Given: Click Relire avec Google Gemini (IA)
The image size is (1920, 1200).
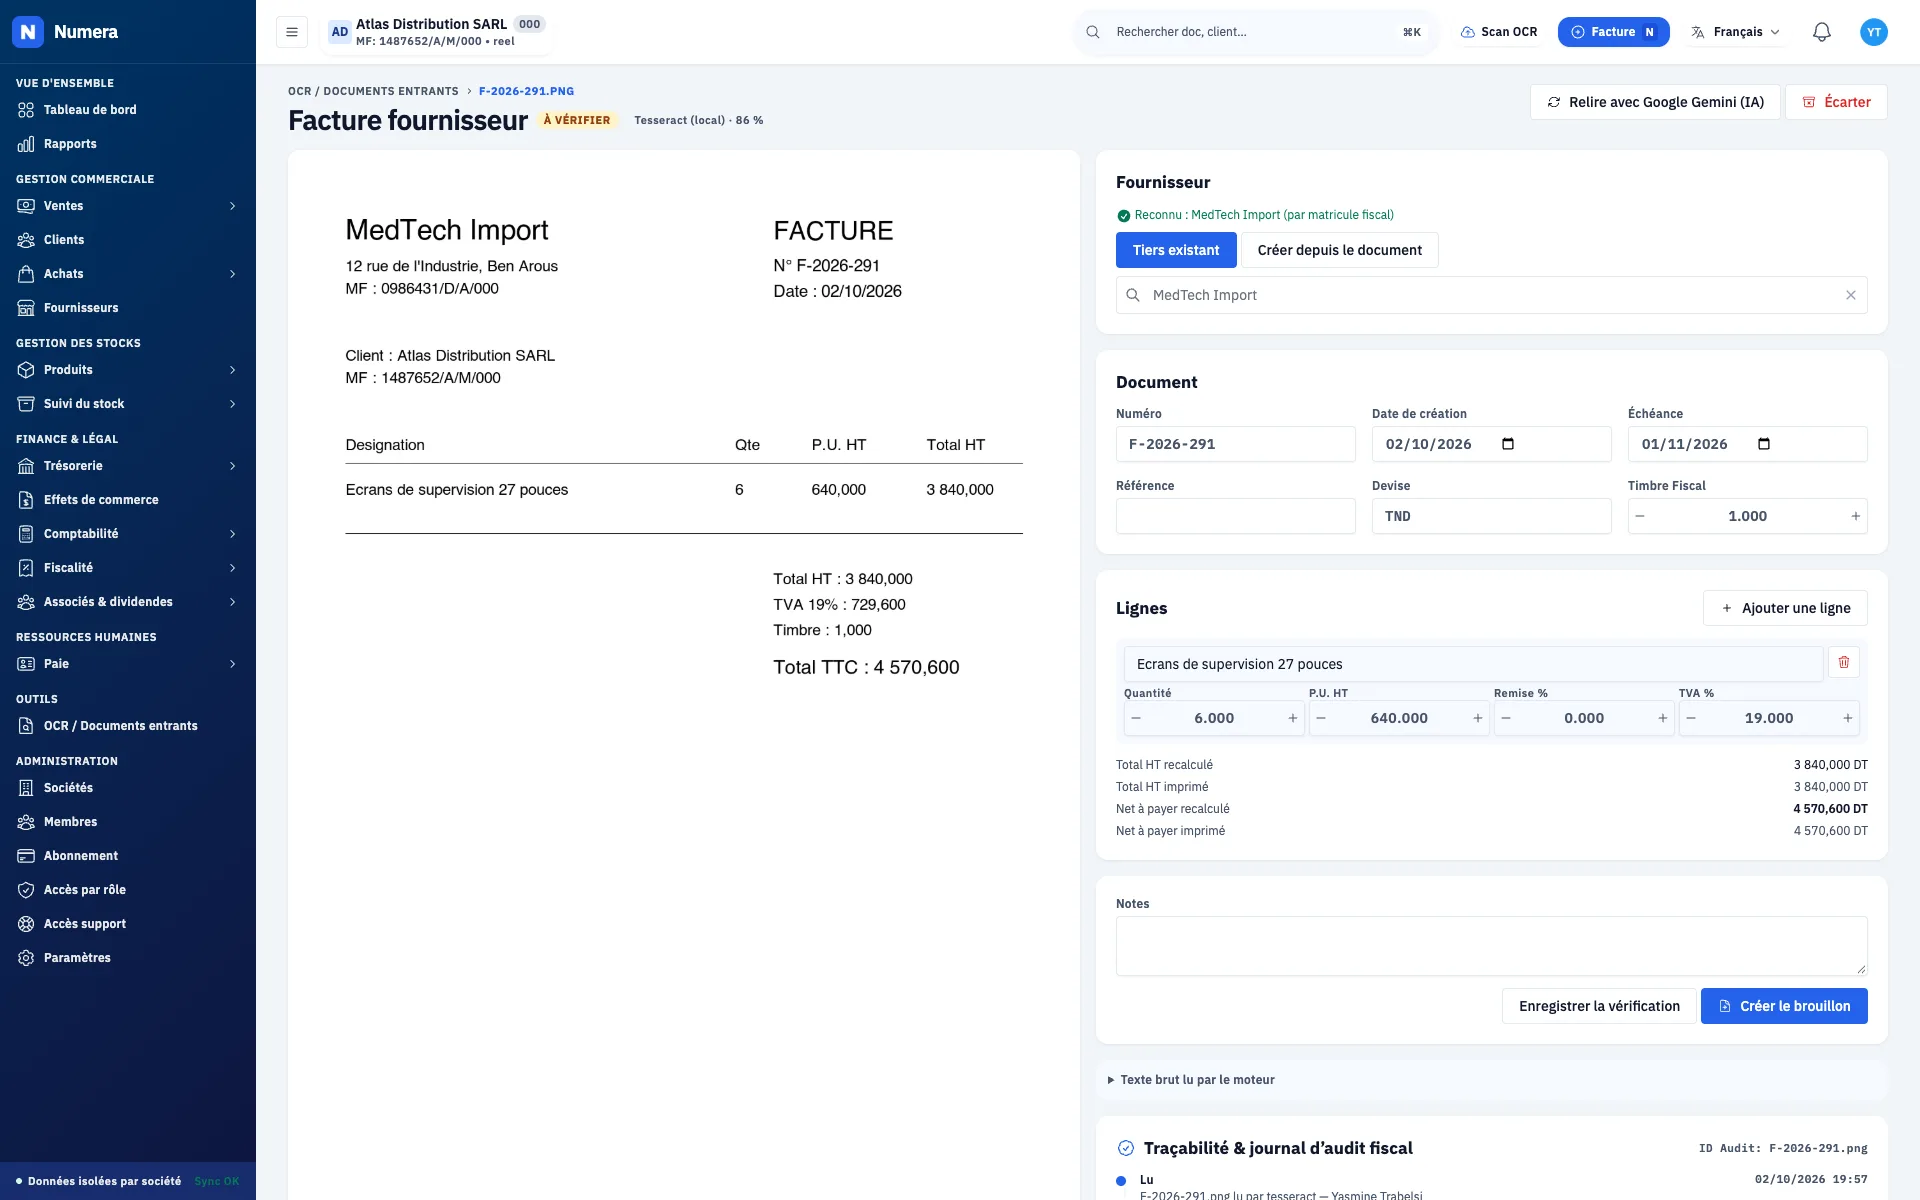Looking at the screenshot, I should pyautogui.click(x=1655, y=102).
